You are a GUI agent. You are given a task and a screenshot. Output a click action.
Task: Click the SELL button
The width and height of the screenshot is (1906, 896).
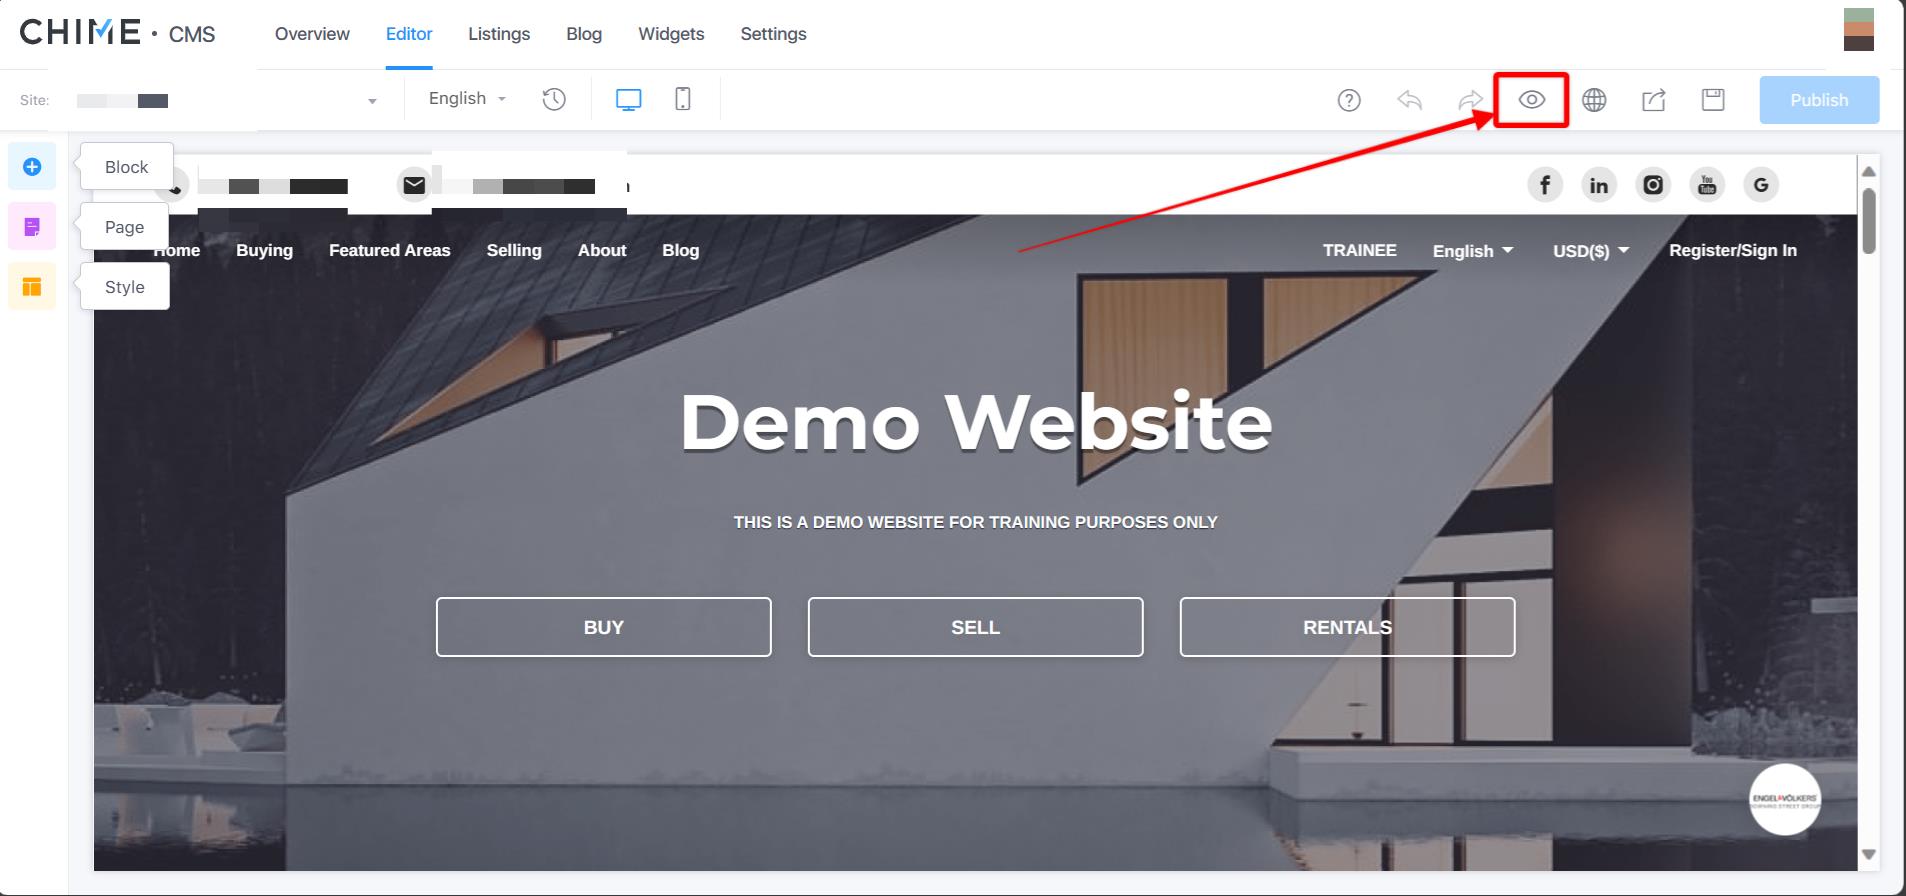pos(976,627)
